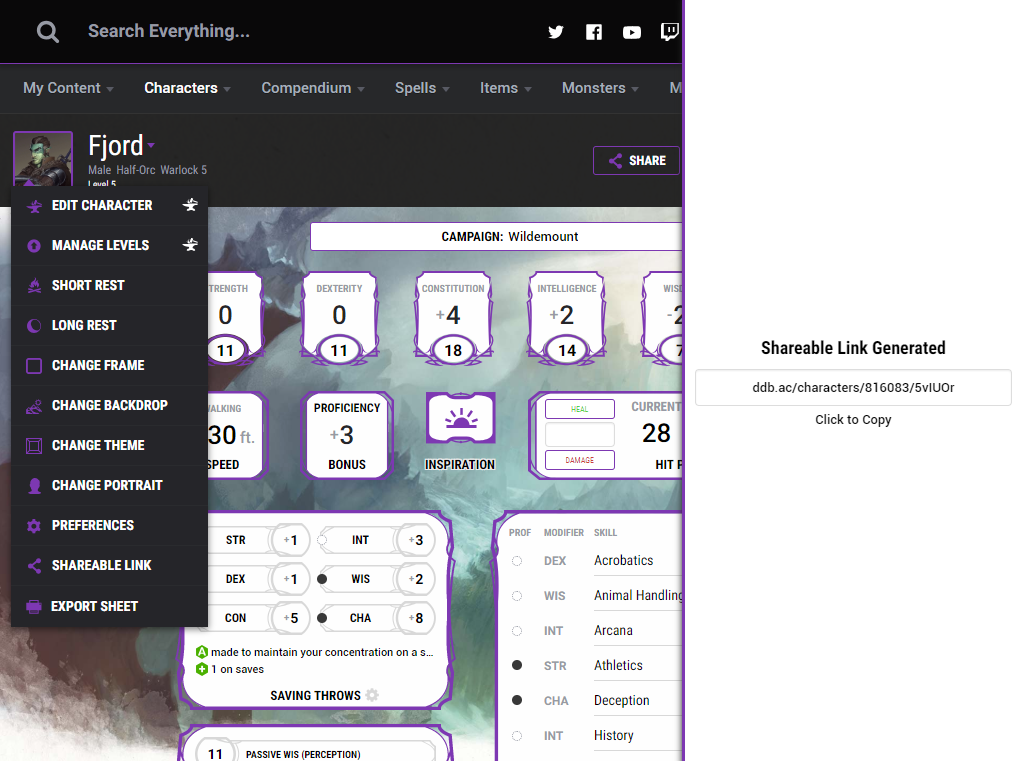Choose Long Rest from menu
This screenshot has width=1019, height=761.
[109, 326]
